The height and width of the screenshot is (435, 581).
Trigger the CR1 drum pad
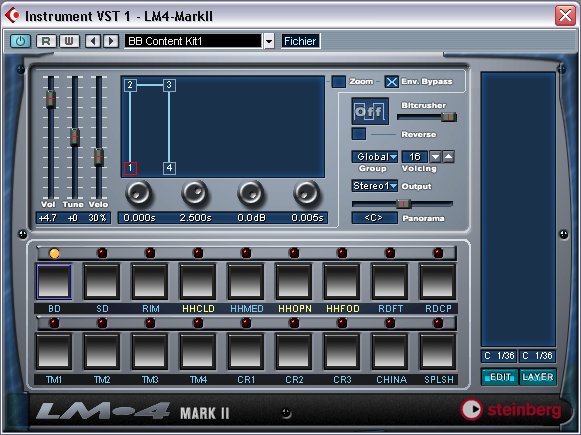coord(246,351)
